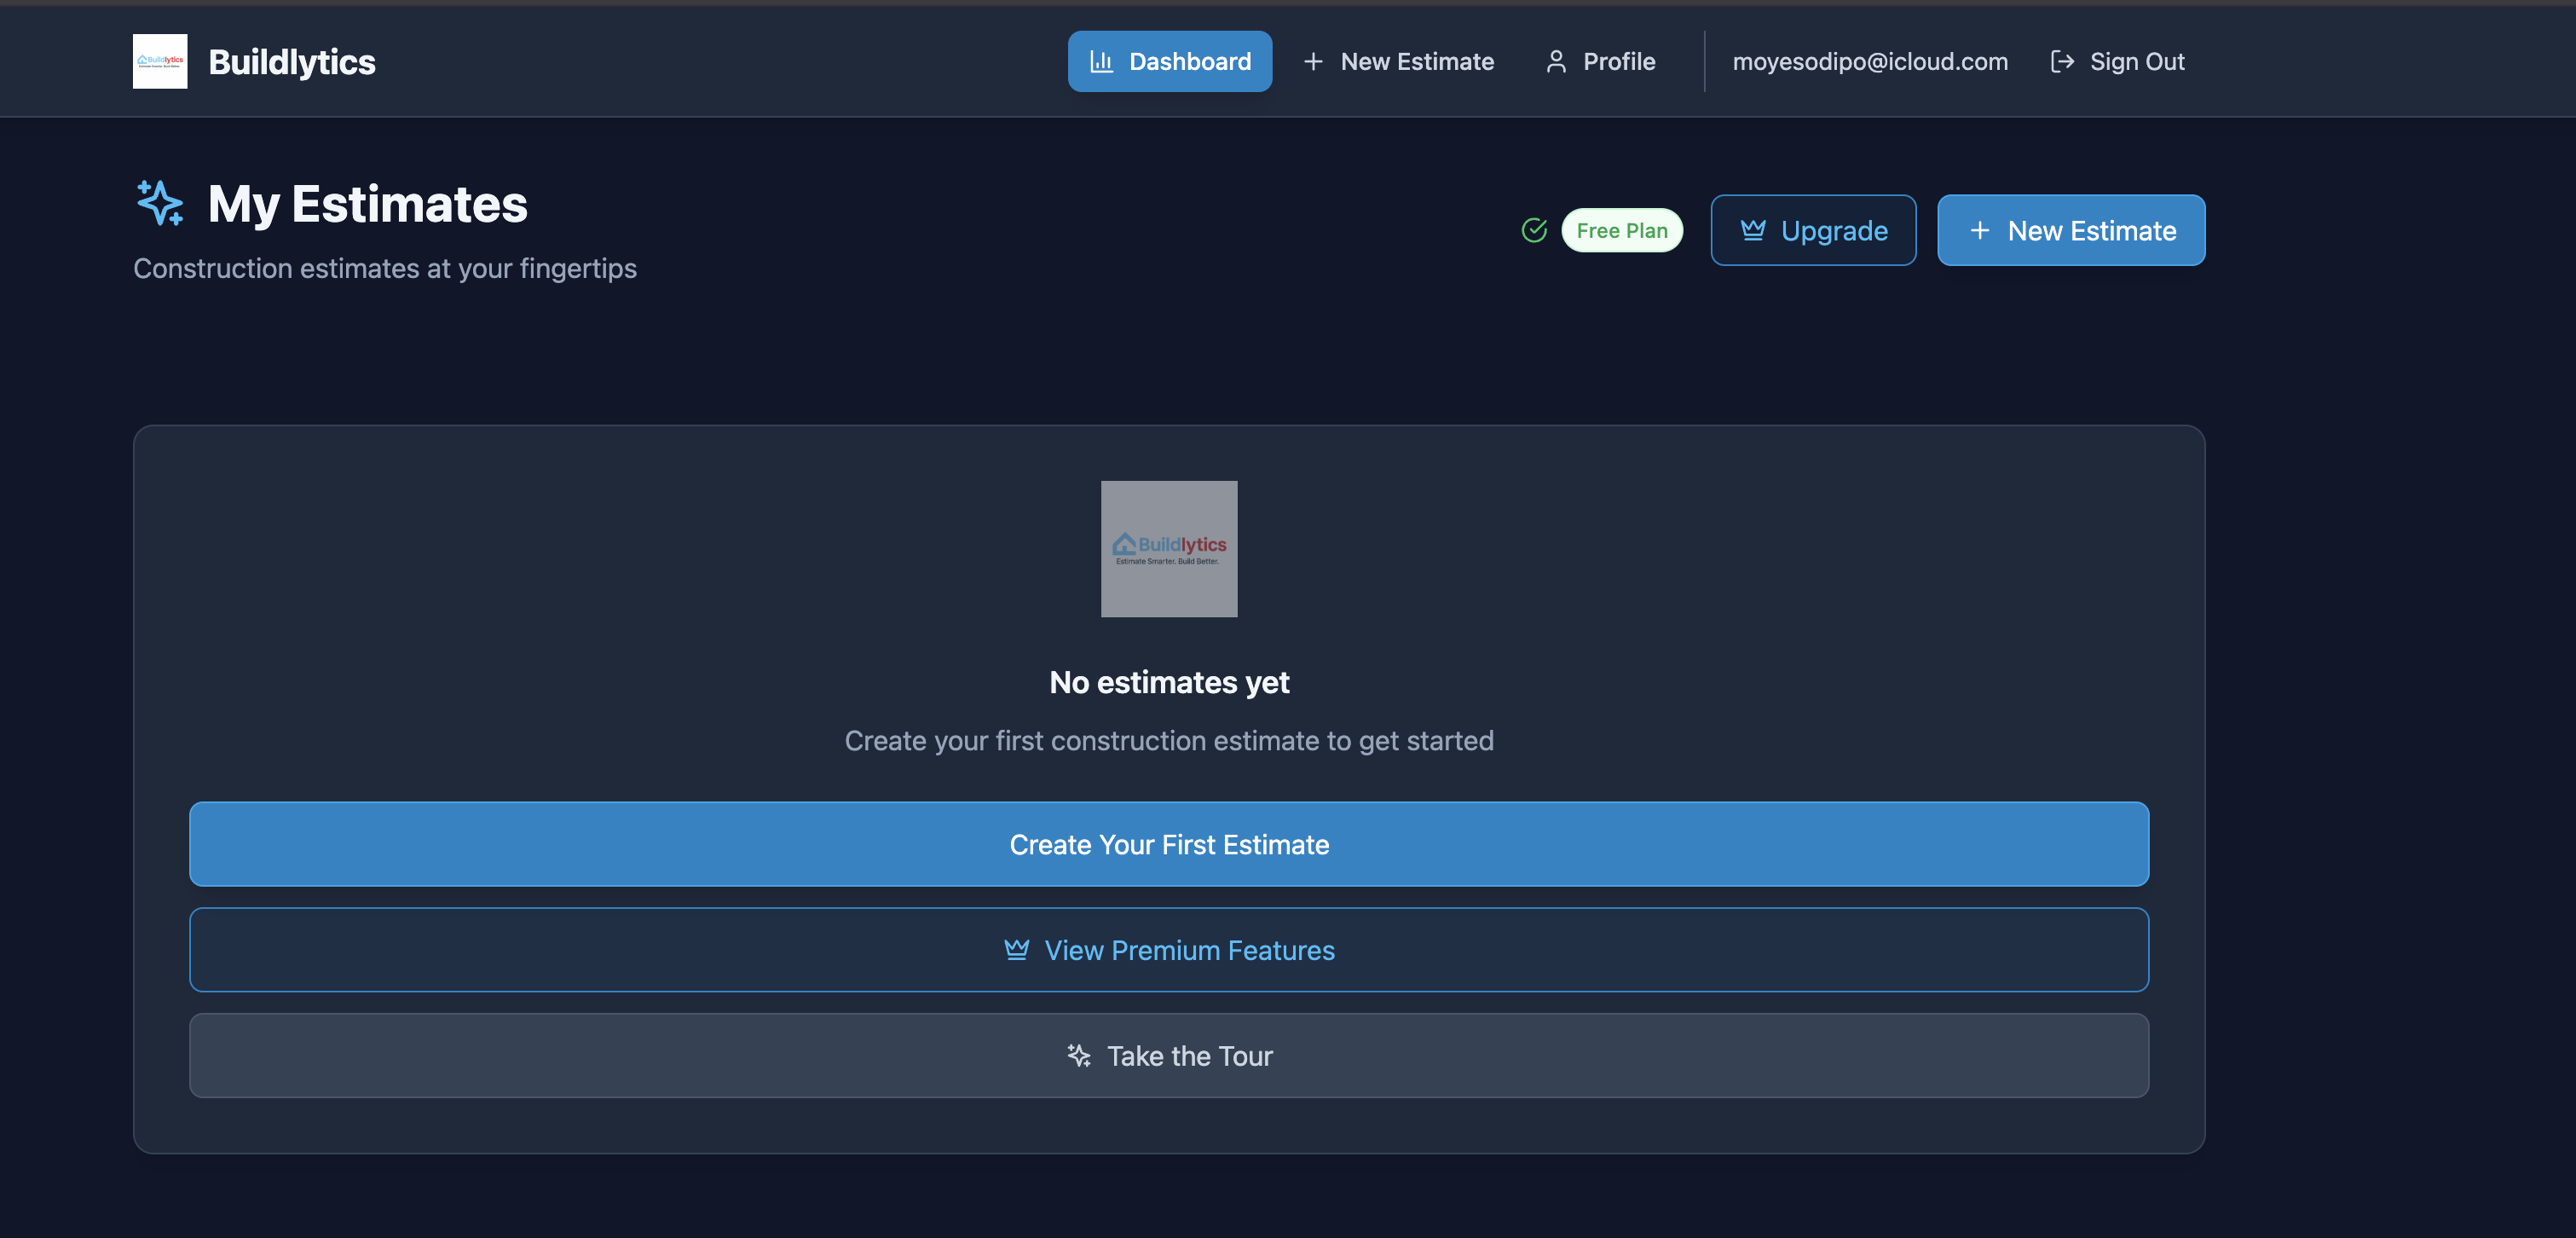Image resolution: width=2576 pixels, height=1238 pixels.
Task: Click the Sign Out arrow icon
Action: (x=2062, y=61)
